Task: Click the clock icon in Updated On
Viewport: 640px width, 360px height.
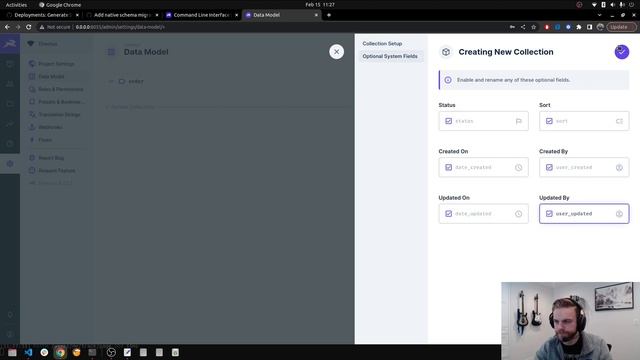Action: tap(518, 214)
